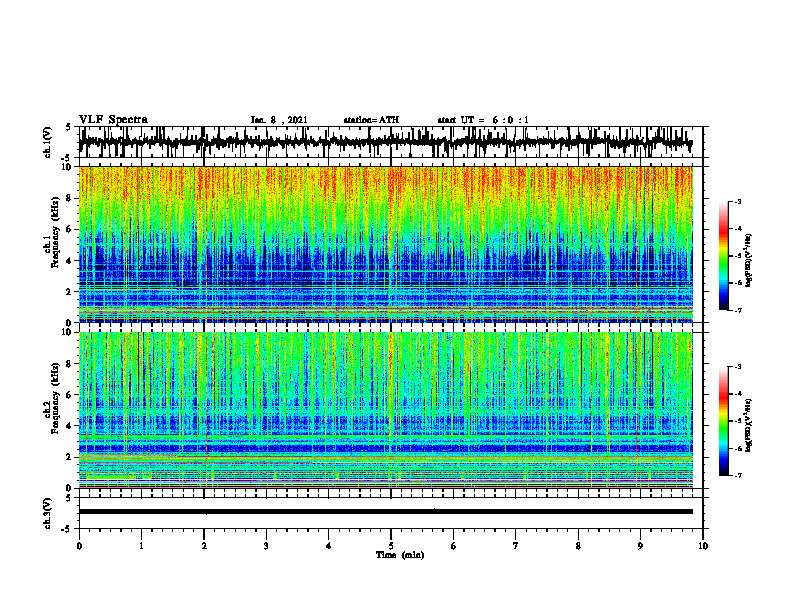Select the date text "Jan. 8, 2021"
Viewport: 792px width, 612px height.
tap(279, 120)
